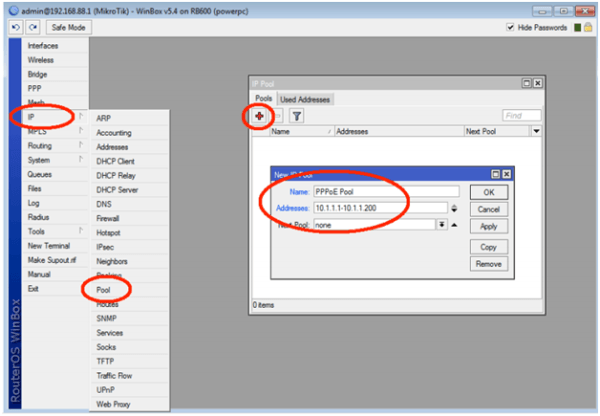Viewport: 600px width, 416px height.
Task: Click the yellow padlock icon at top right
Action: point(588,27)
